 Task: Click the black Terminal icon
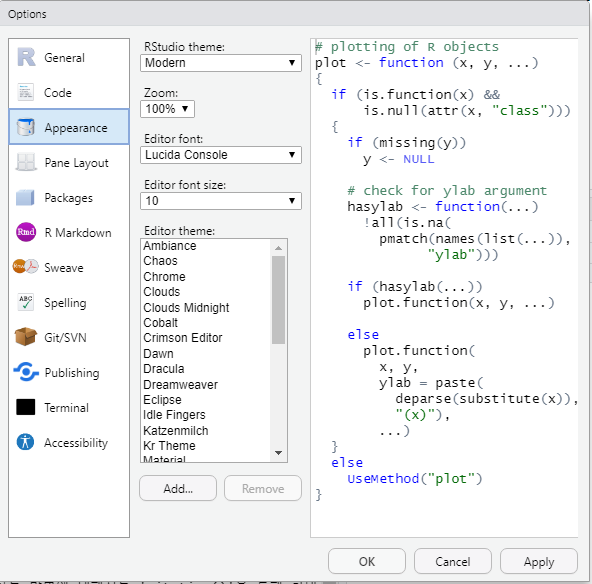[26, 407]
